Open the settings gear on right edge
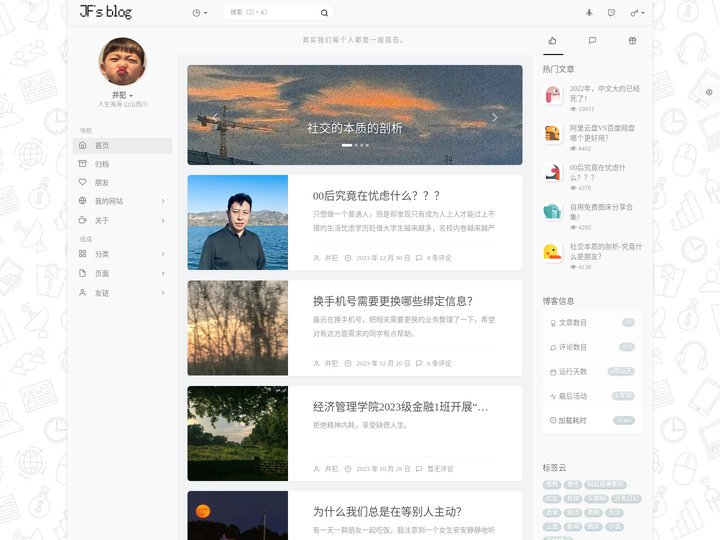 709,92
